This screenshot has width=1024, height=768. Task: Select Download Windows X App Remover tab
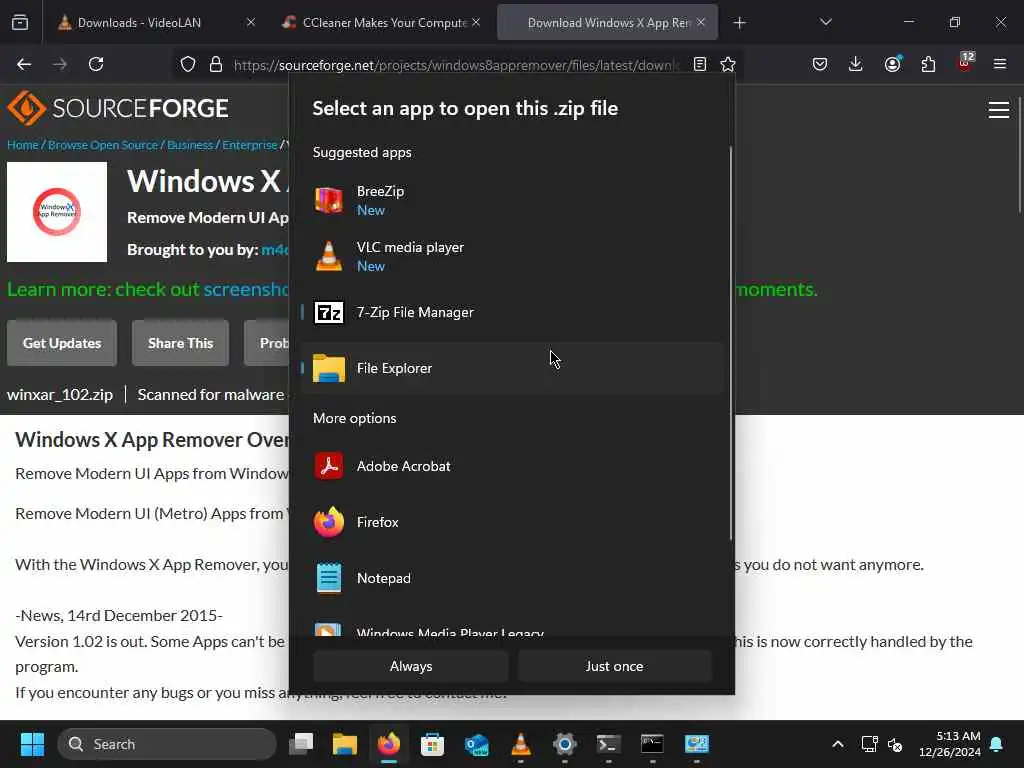coord(607,22)
